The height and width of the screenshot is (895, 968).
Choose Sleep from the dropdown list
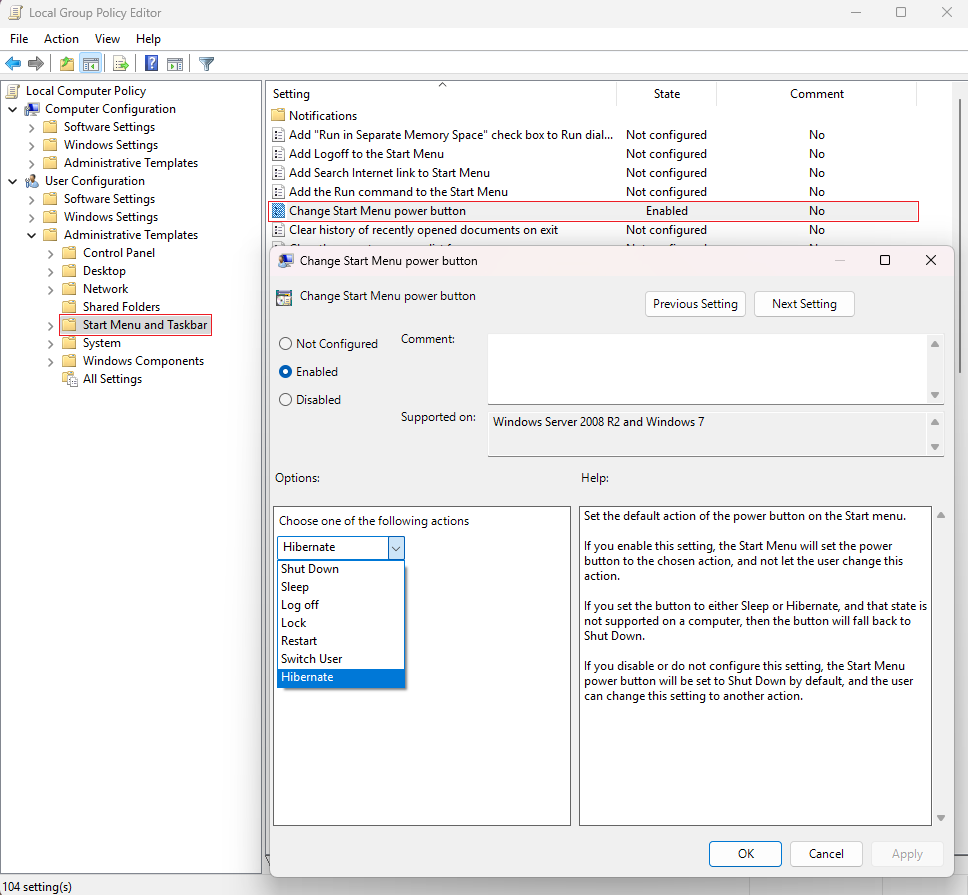pos(341,587)
